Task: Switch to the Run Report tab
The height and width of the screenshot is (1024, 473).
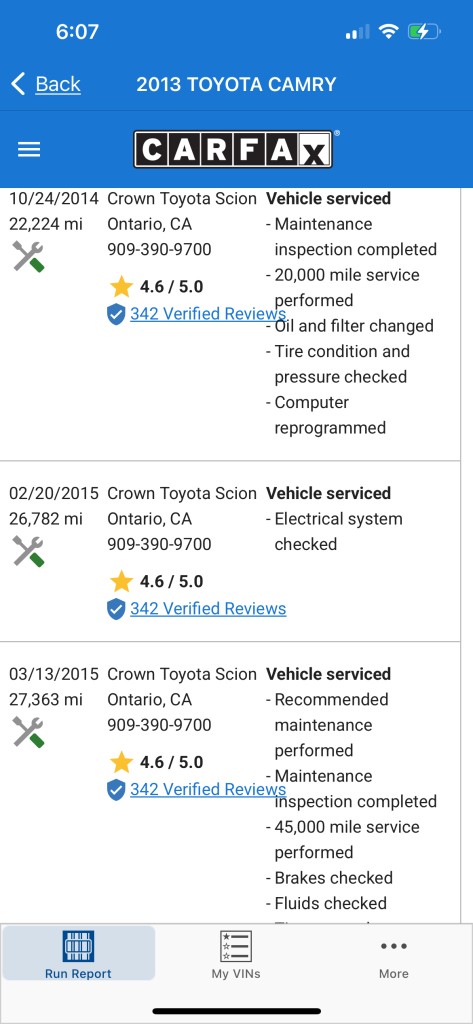Action: click(78, 954)
